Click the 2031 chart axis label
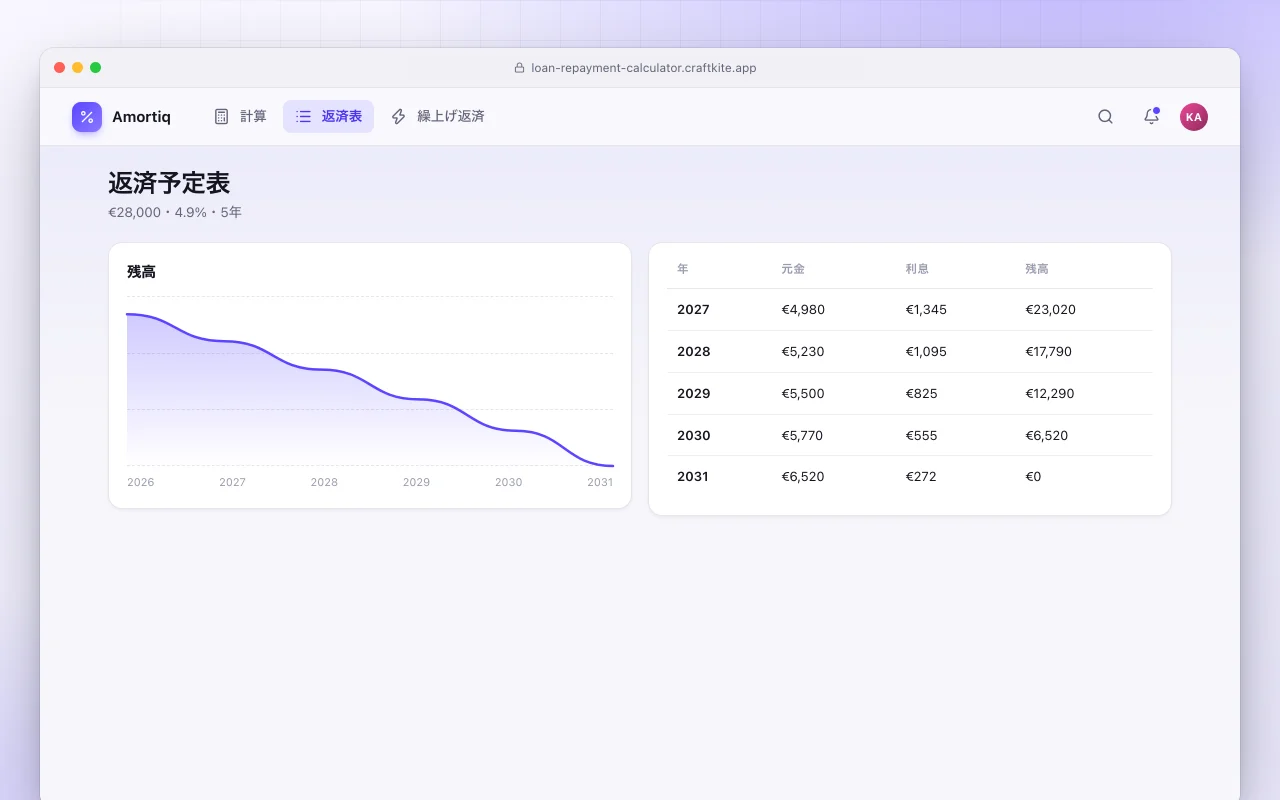The image size is (1280, 800). [600, 482]
